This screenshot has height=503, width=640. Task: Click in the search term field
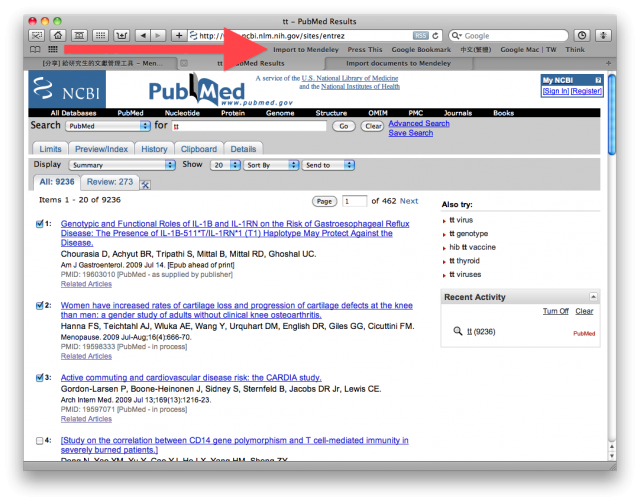pyautogui.click(x=249, y=126)
